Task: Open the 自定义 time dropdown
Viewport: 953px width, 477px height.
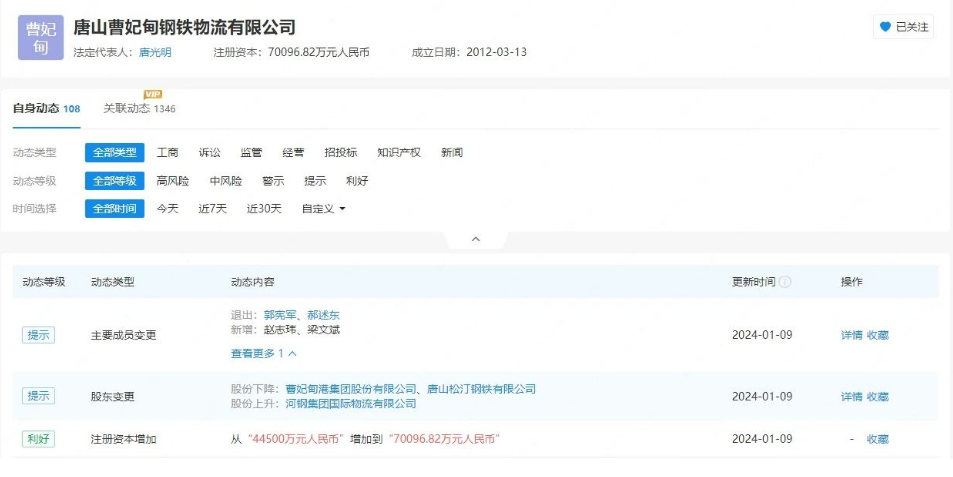Action: 323,208
